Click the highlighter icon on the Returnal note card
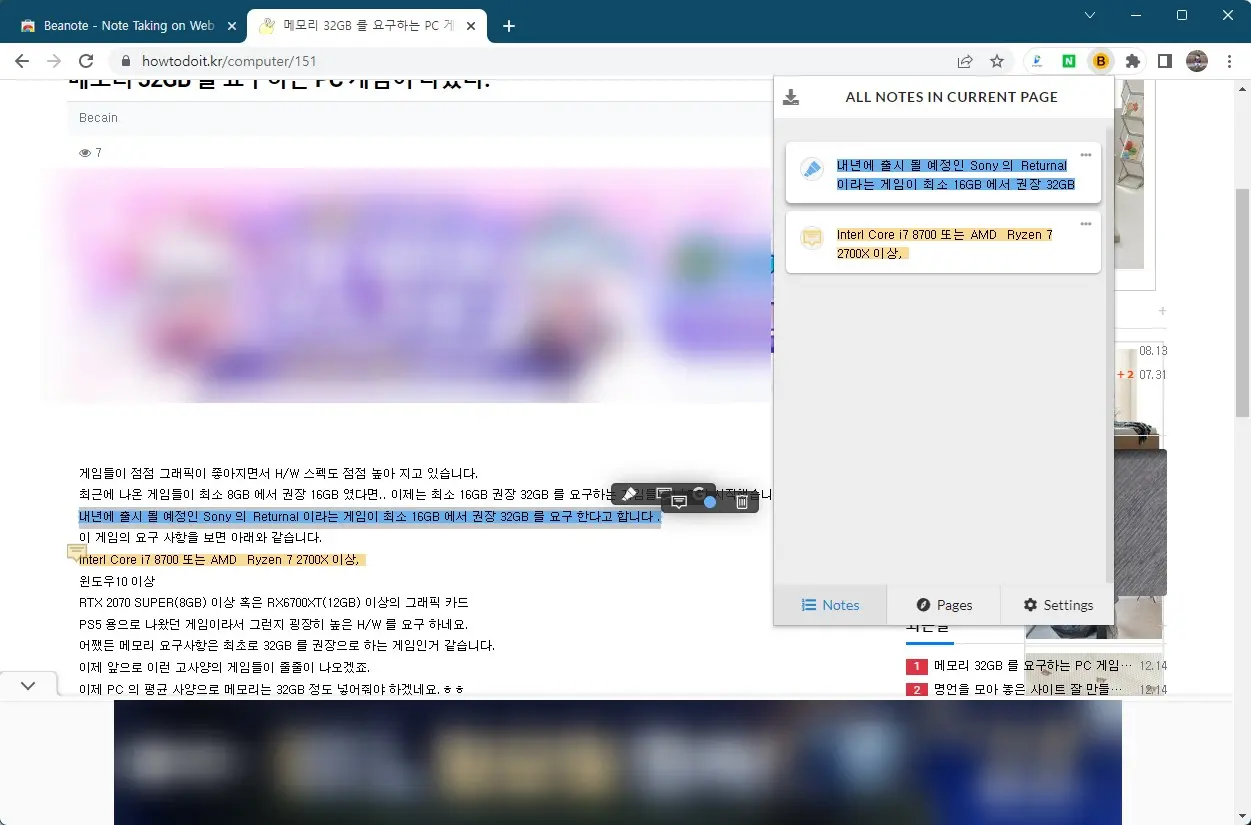 (810, 169)
